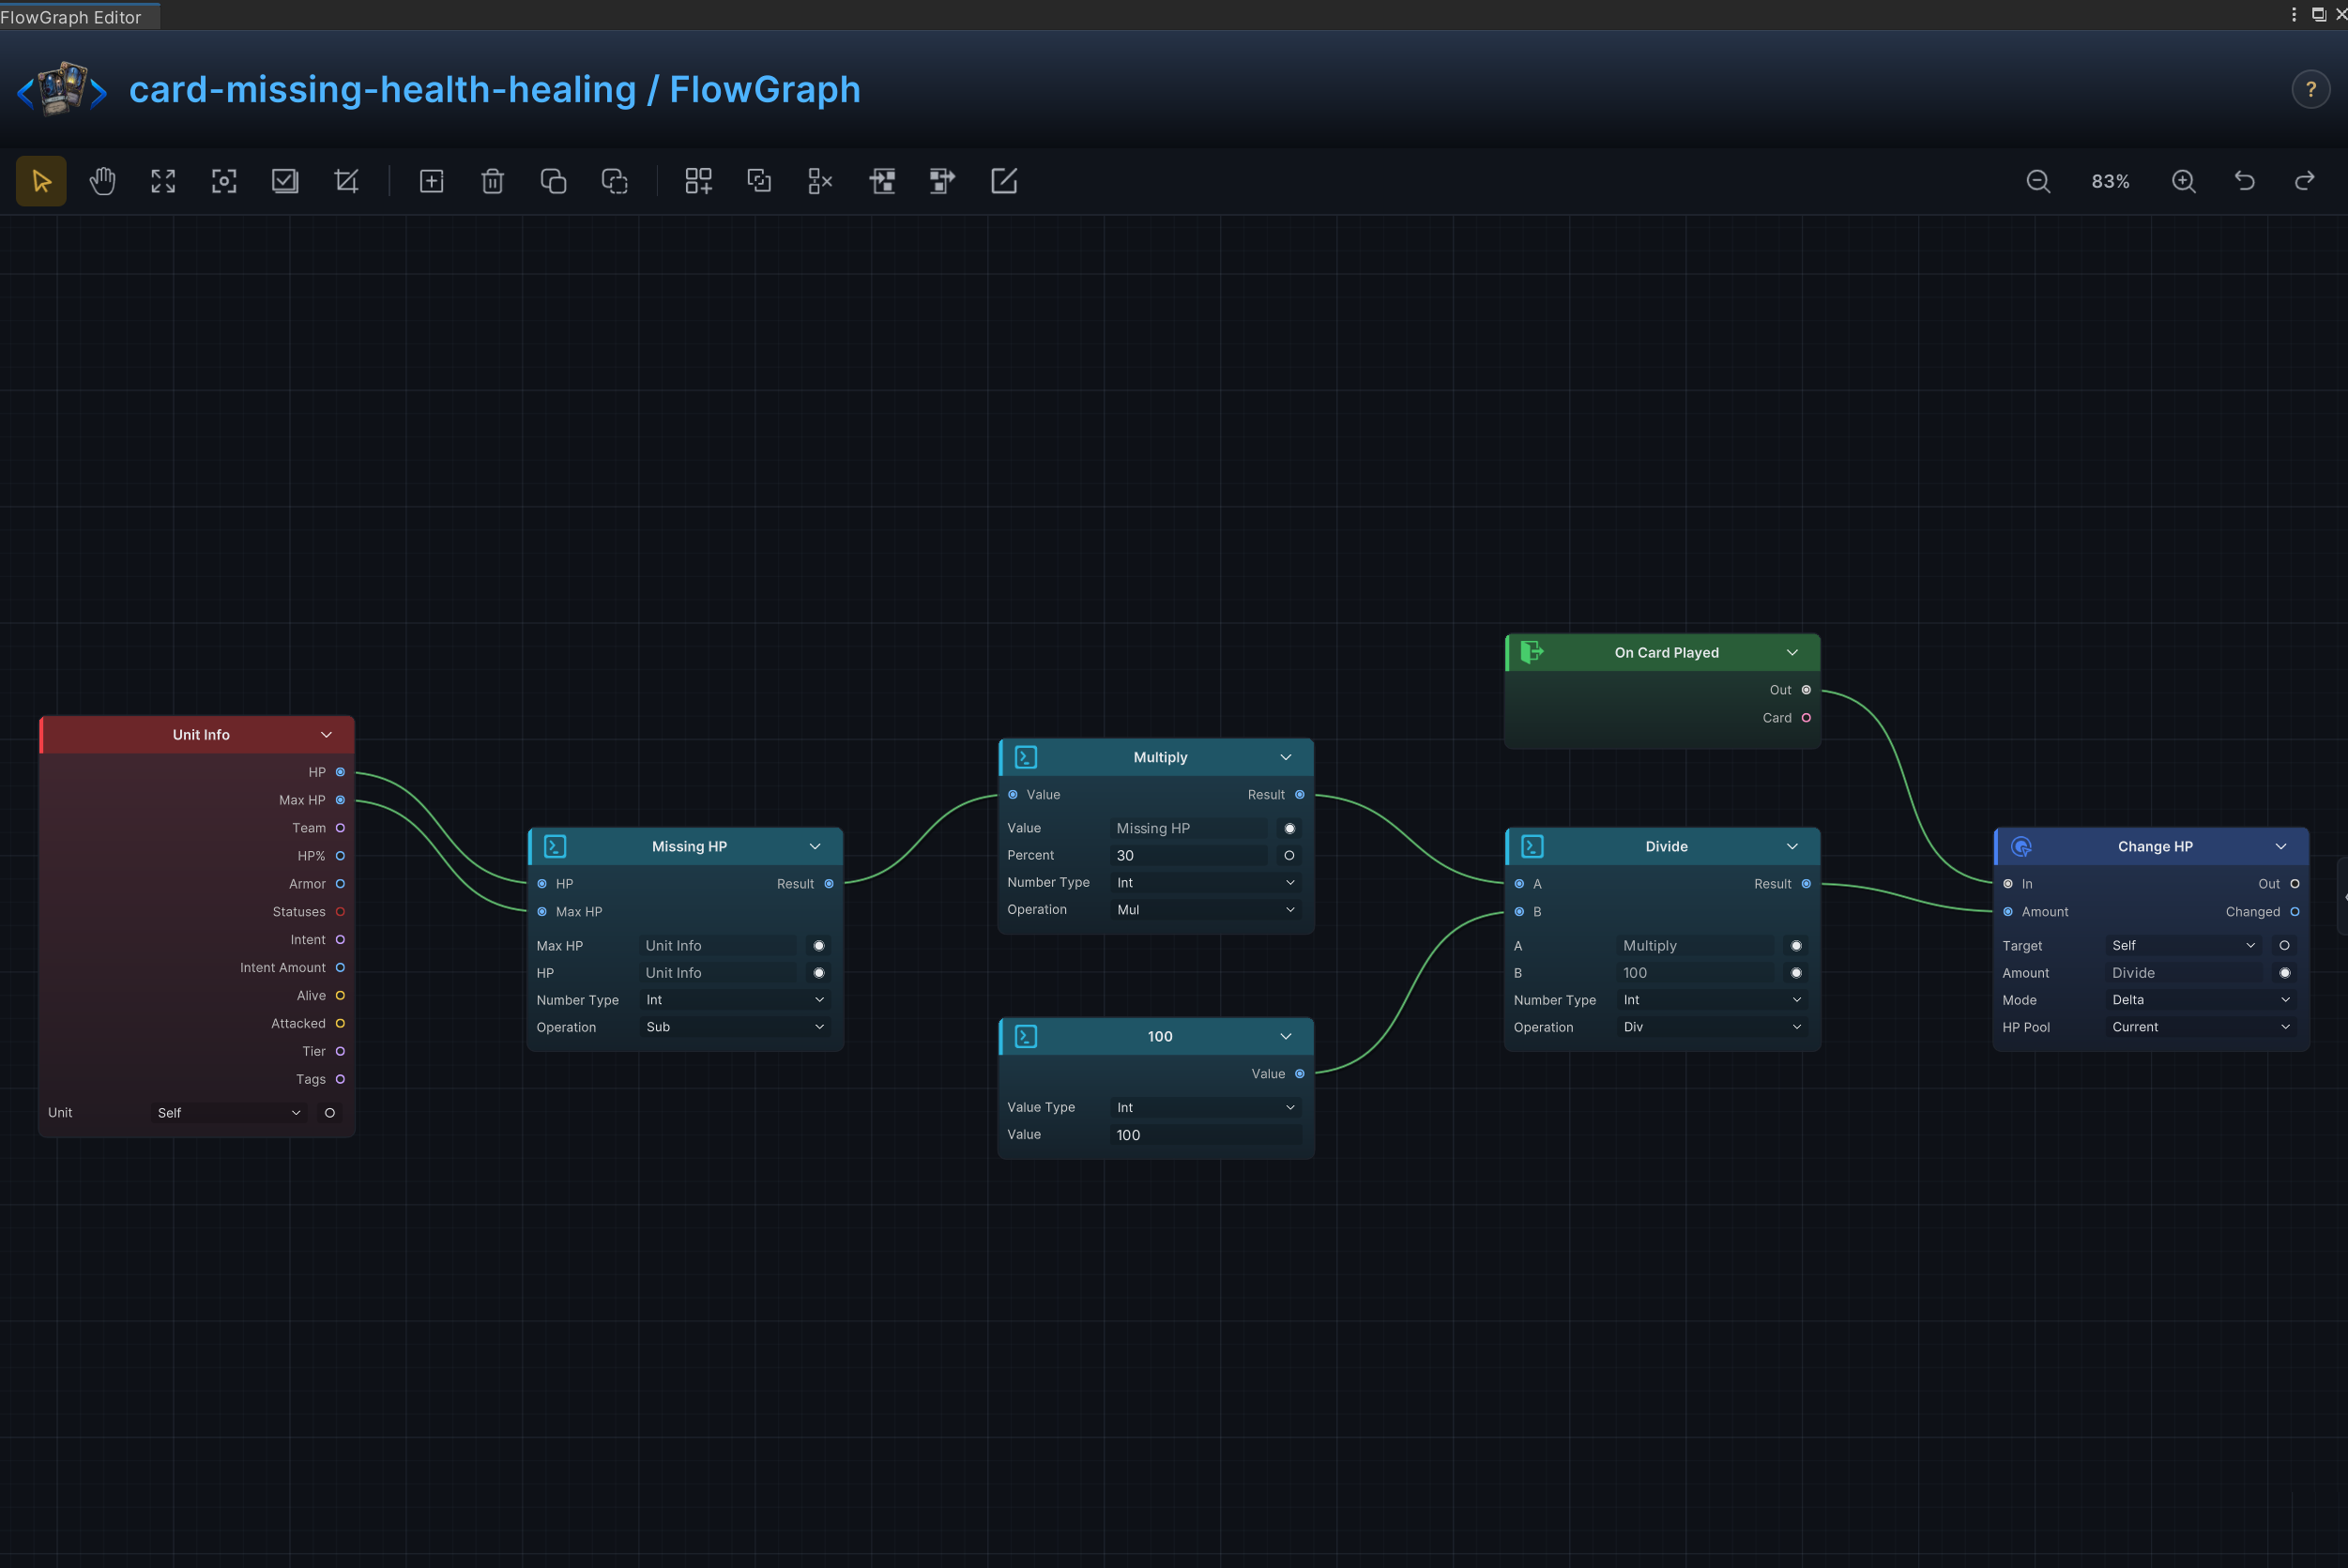Viewport: 2348px width, 1568px height.
Task: Click Value field showing 100 in constant node
Action: [x=1205, y=1135]
